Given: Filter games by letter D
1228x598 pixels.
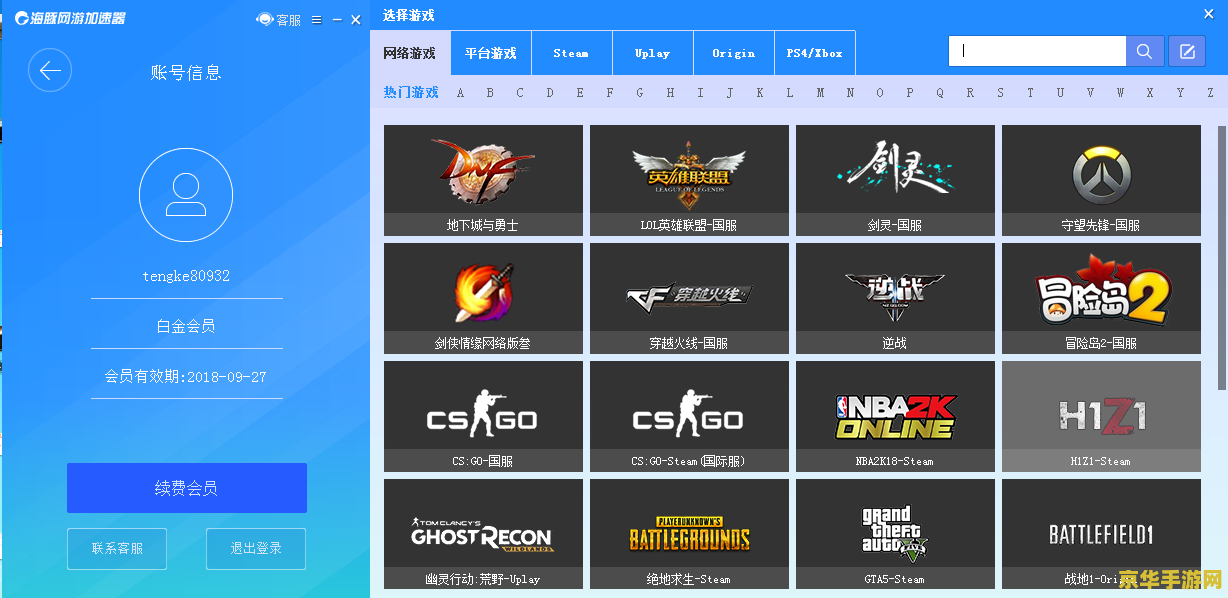Looking at the screenshot, I should [550, 93].
